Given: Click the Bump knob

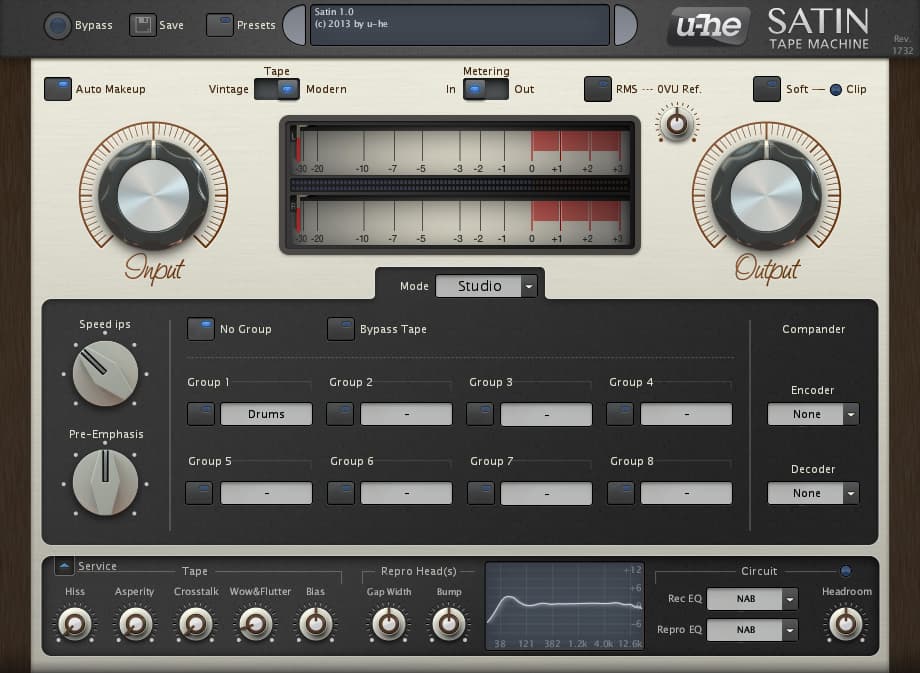Looking at the screenshot, I should [x=449, y=623].
